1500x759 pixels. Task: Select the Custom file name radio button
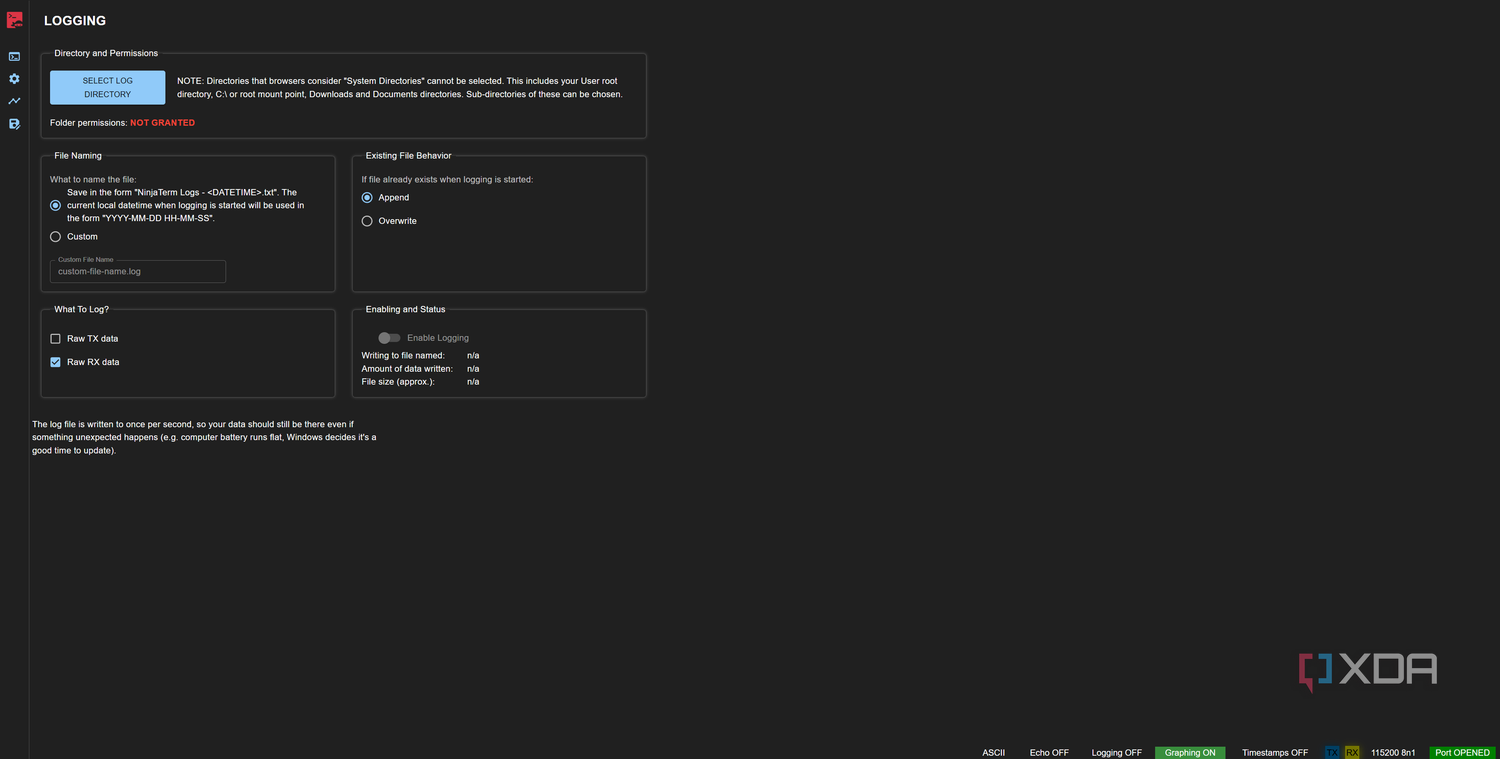point(56,237)
